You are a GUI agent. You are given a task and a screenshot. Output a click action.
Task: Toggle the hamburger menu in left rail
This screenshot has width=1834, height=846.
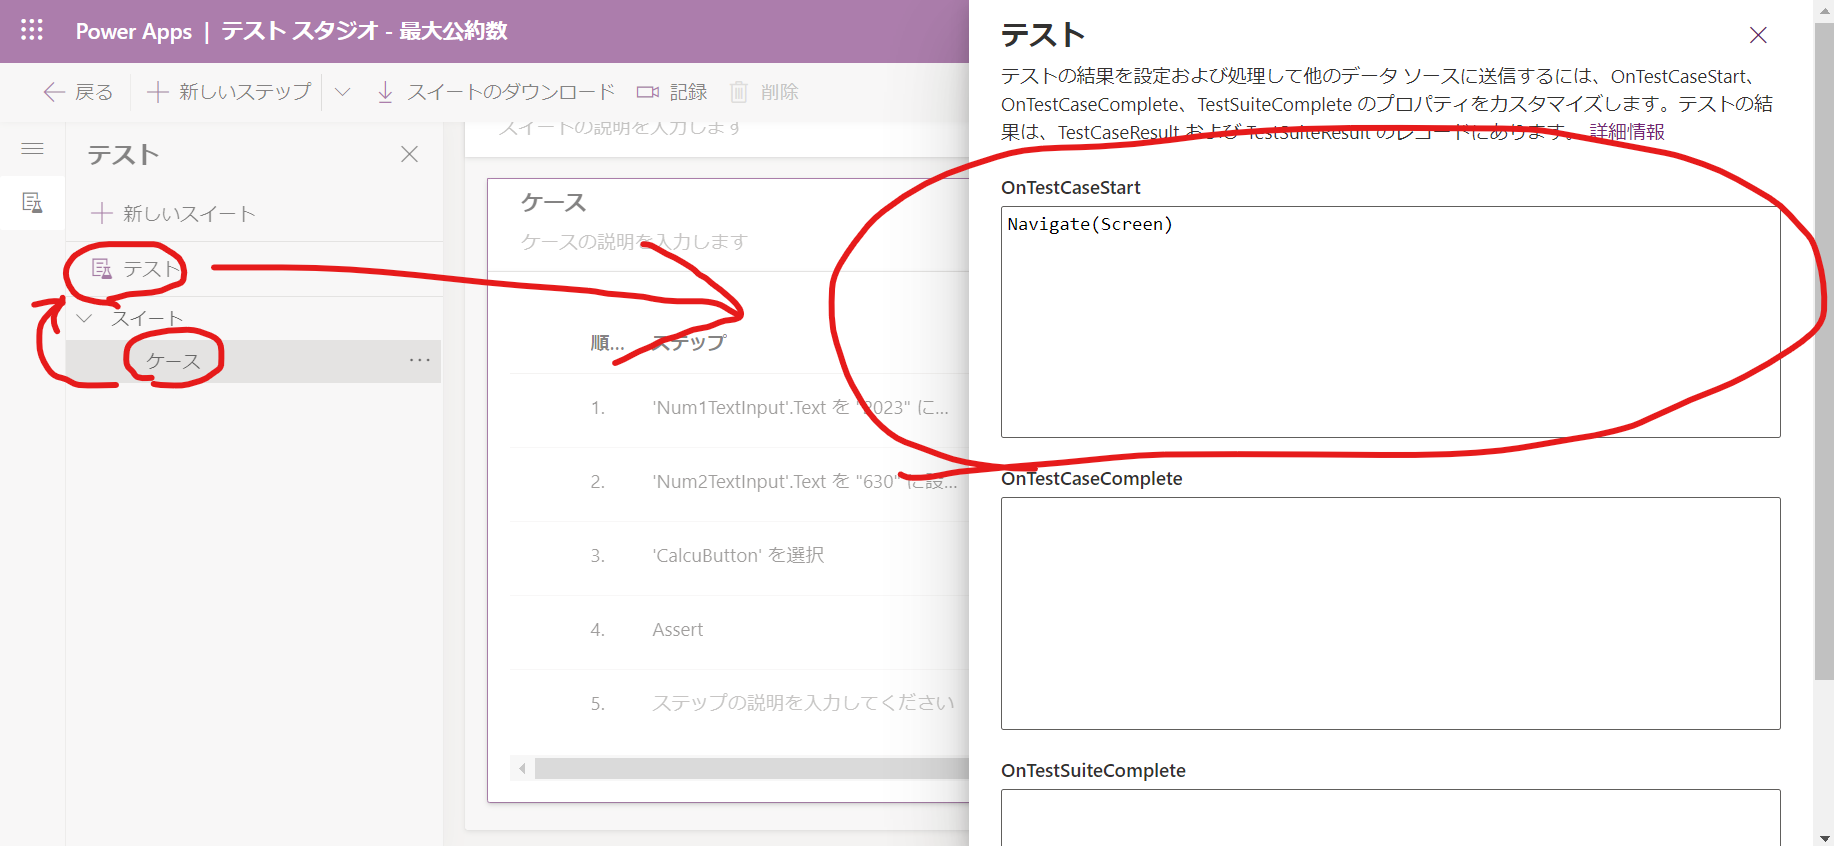(32, 149)
